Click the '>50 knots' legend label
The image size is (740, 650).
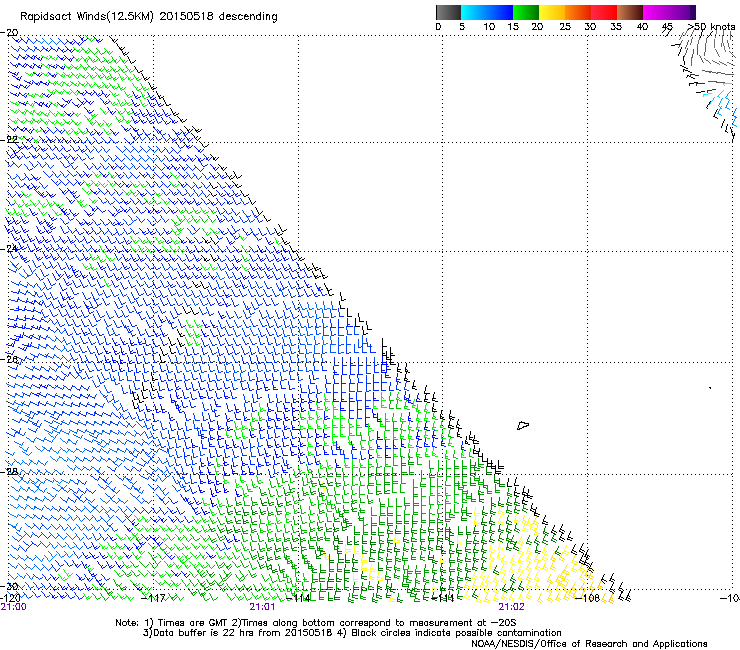pyautogui.click(x=711, y=26)
